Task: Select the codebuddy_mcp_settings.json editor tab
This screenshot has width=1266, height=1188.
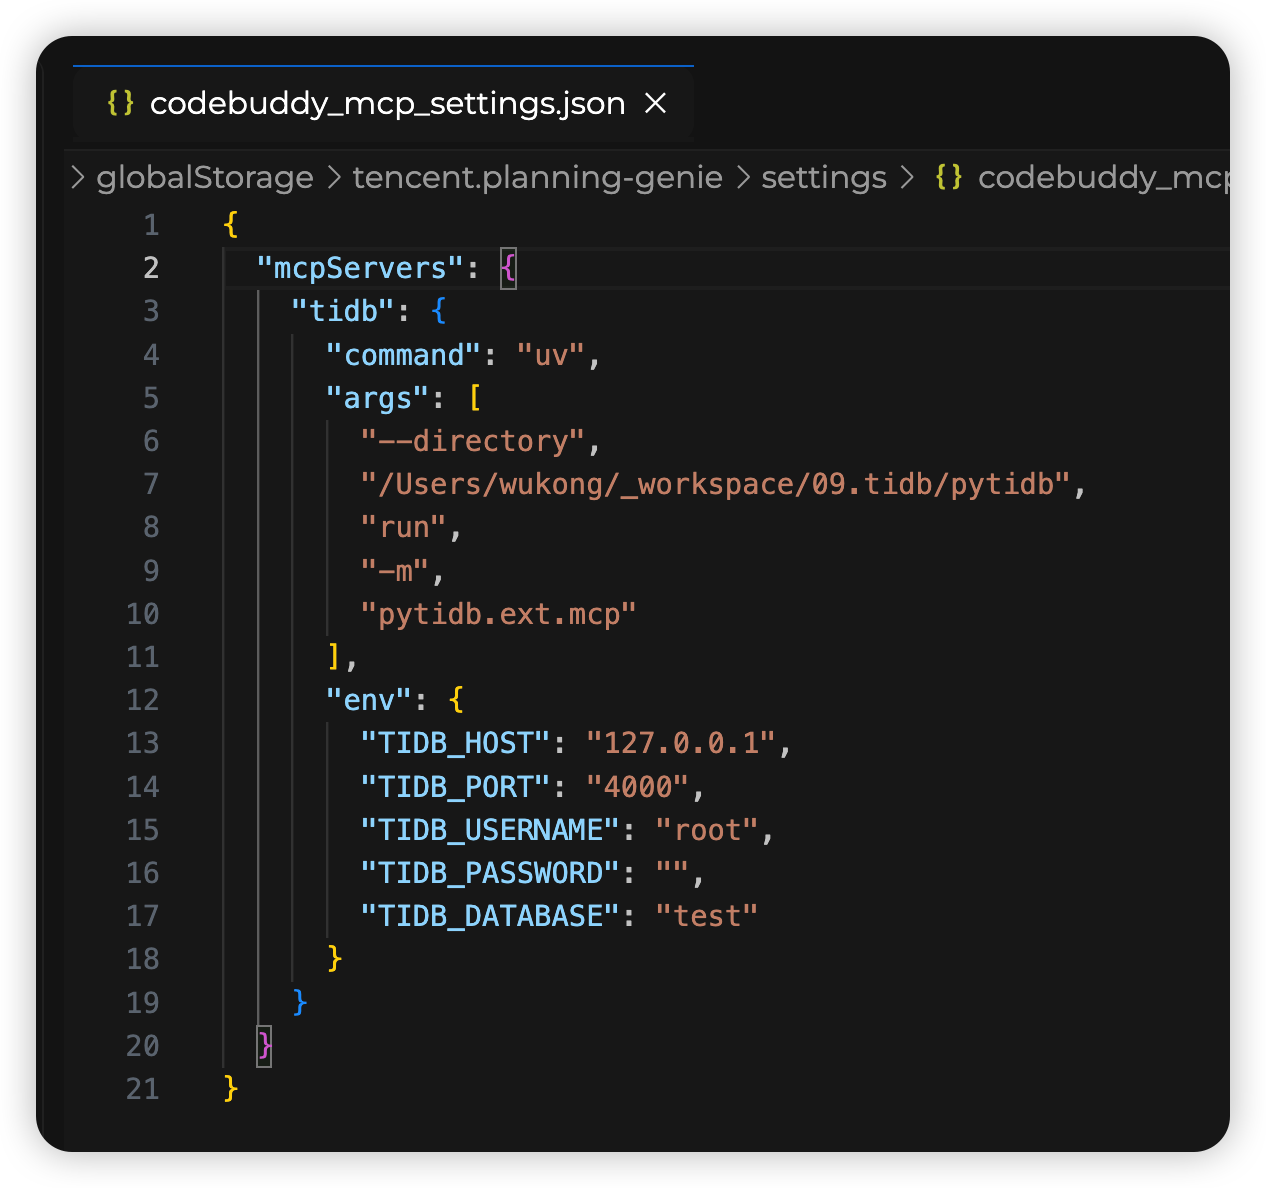Action: (387, 103)
